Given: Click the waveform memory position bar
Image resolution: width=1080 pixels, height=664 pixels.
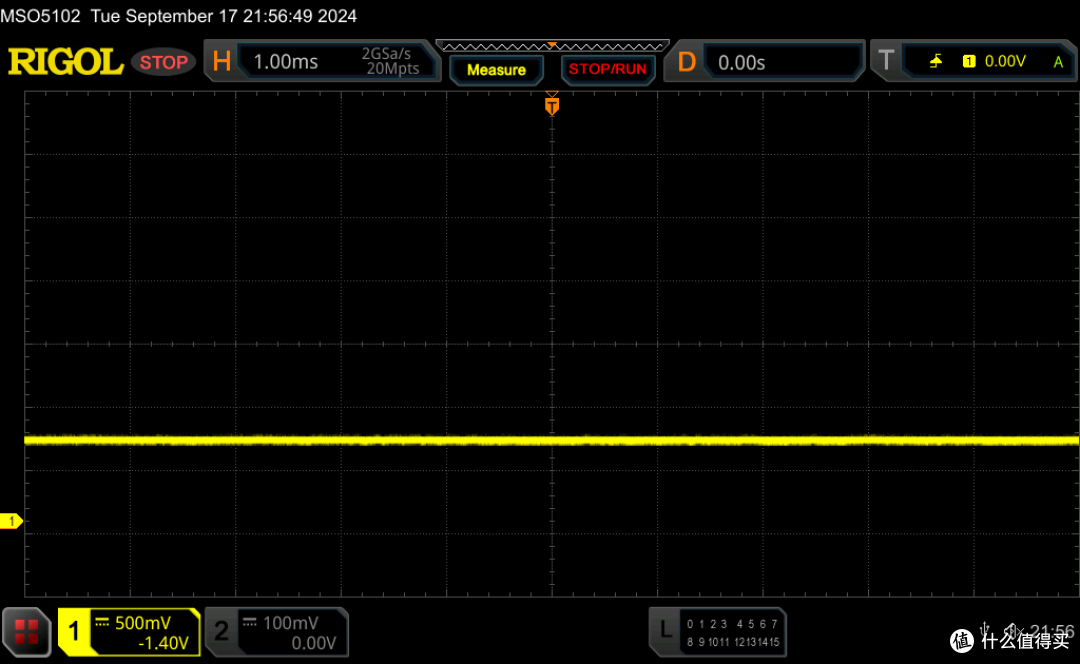Looking at the screenshot, I should pyautogui.click(x=552, y=46).
